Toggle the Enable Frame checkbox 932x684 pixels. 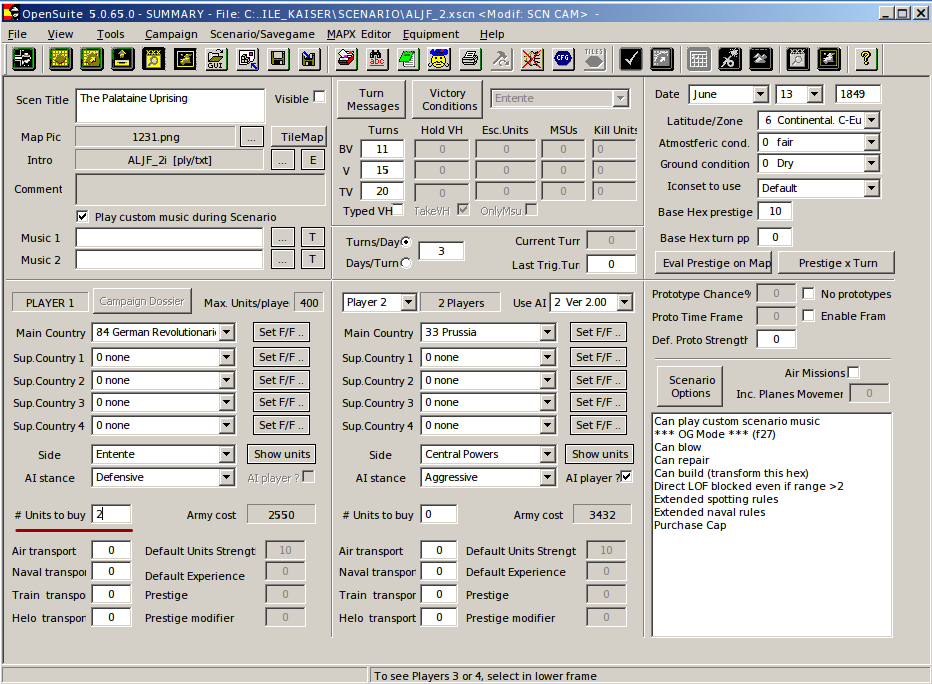click(808, 316)
